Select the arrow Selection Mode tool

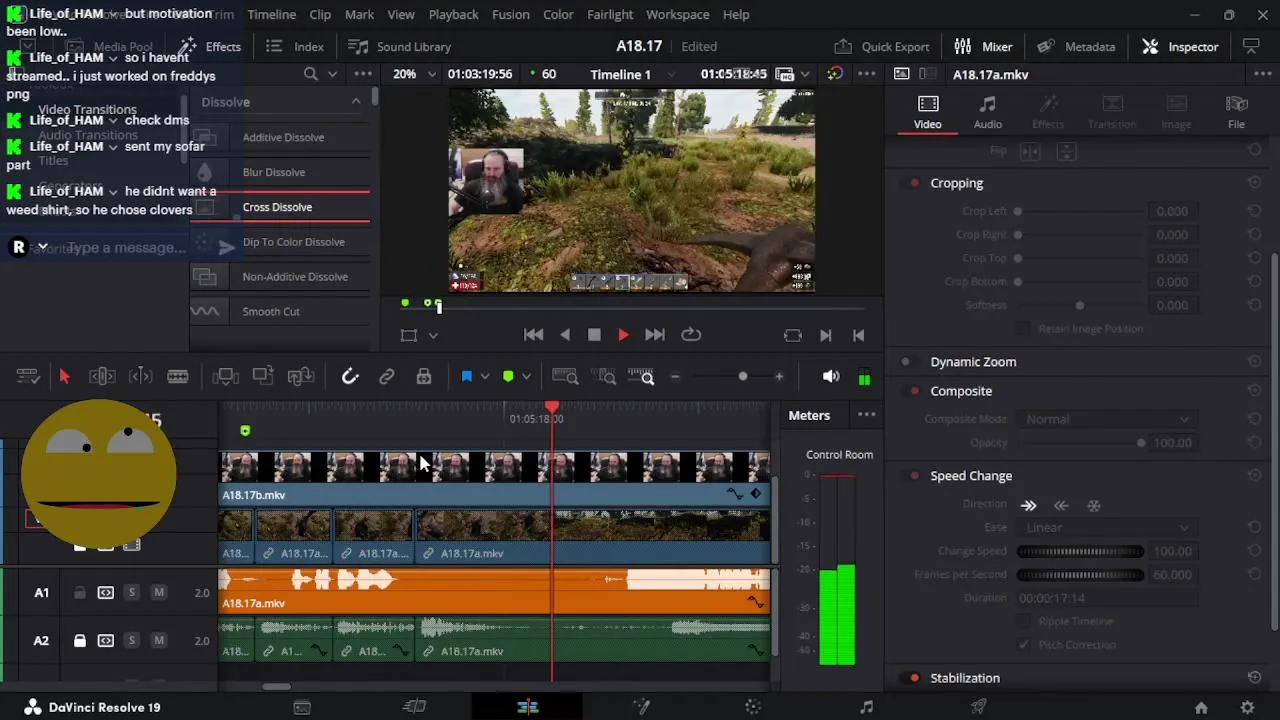[x=65, y=376]
